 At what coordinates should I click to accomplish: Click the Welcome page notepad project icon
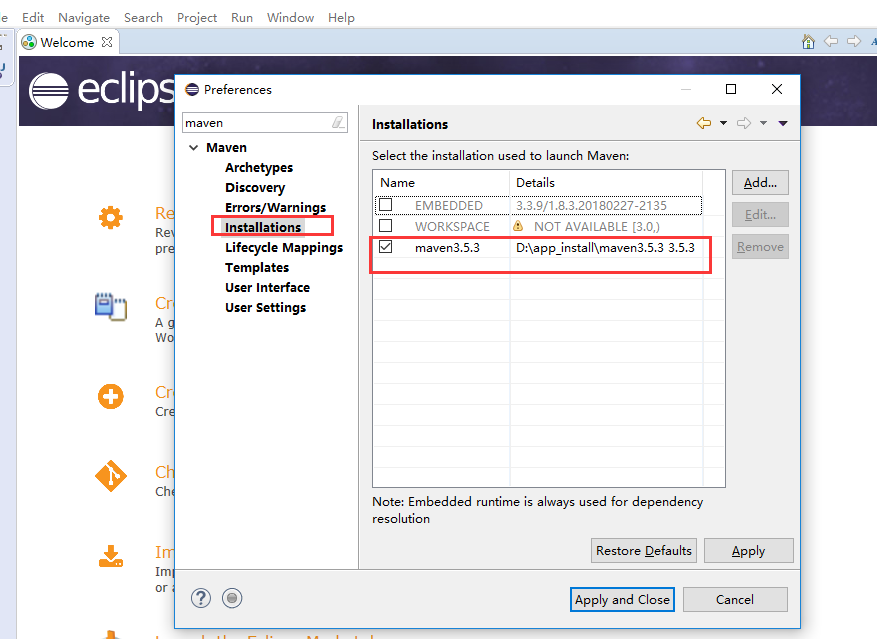(x=111, y=306)
